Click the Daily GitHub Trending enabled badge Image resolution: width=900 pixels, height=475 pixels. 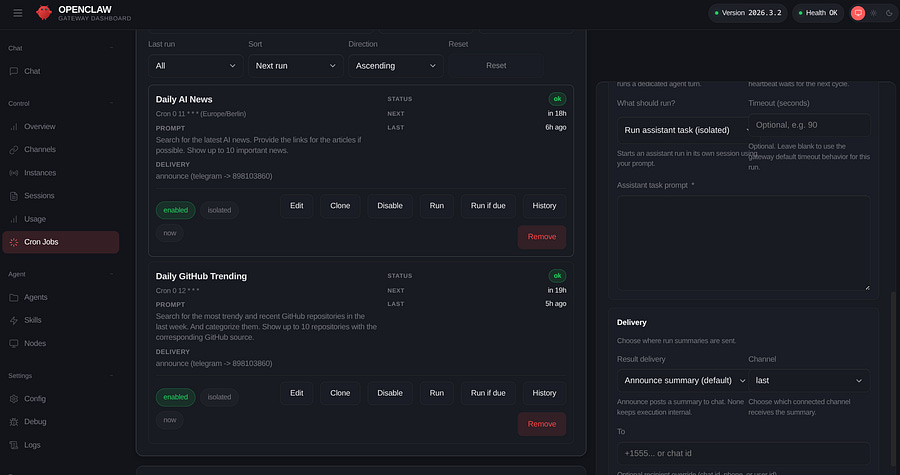tap(176, 397)
